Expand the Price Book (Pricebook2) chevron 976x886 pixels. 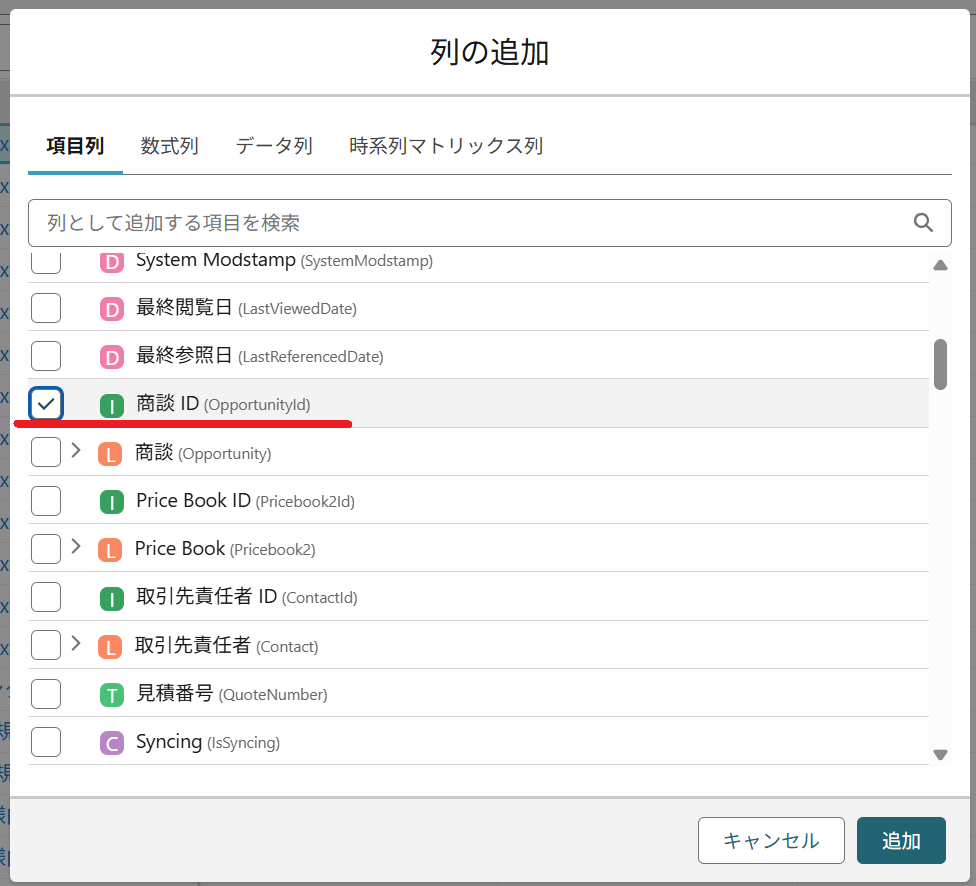pos(76,548)
